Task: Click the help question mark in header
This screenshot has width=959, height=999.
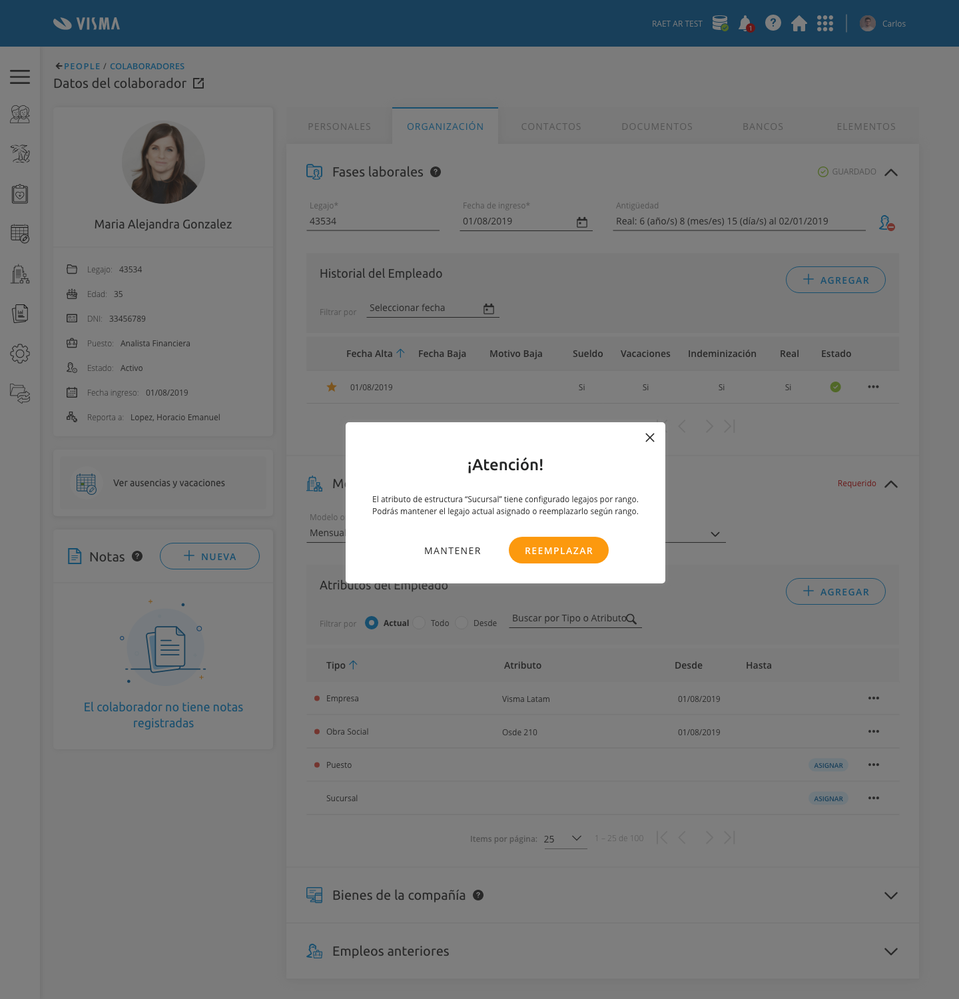Action: (773, 23)
